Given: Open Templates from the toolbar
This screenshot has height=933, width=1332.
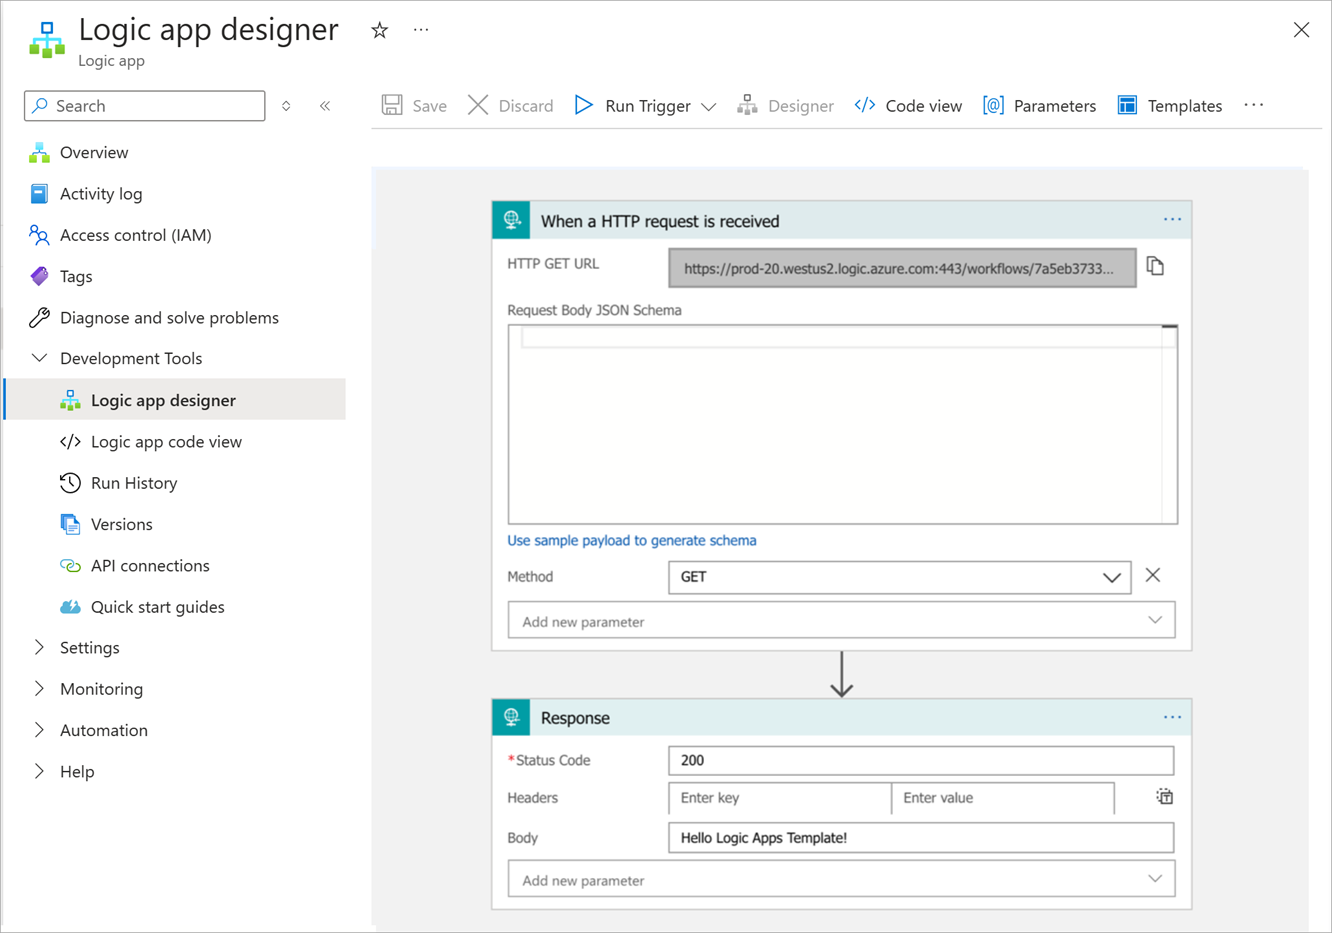Looking at the screenshot, I should (x=1169, y=106).
